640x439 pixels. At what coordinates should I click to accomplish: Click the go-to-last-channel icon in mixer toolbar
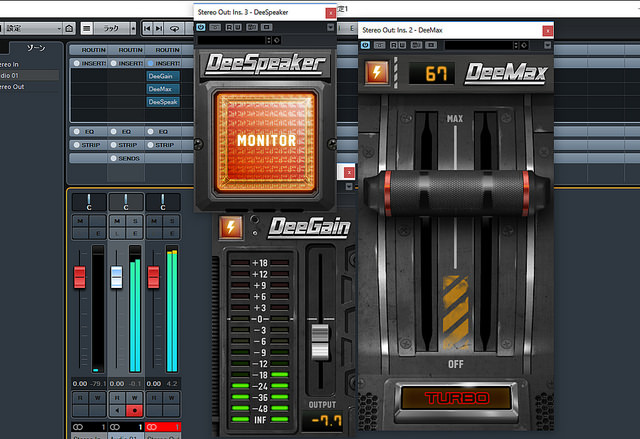[x=159, y=28]
